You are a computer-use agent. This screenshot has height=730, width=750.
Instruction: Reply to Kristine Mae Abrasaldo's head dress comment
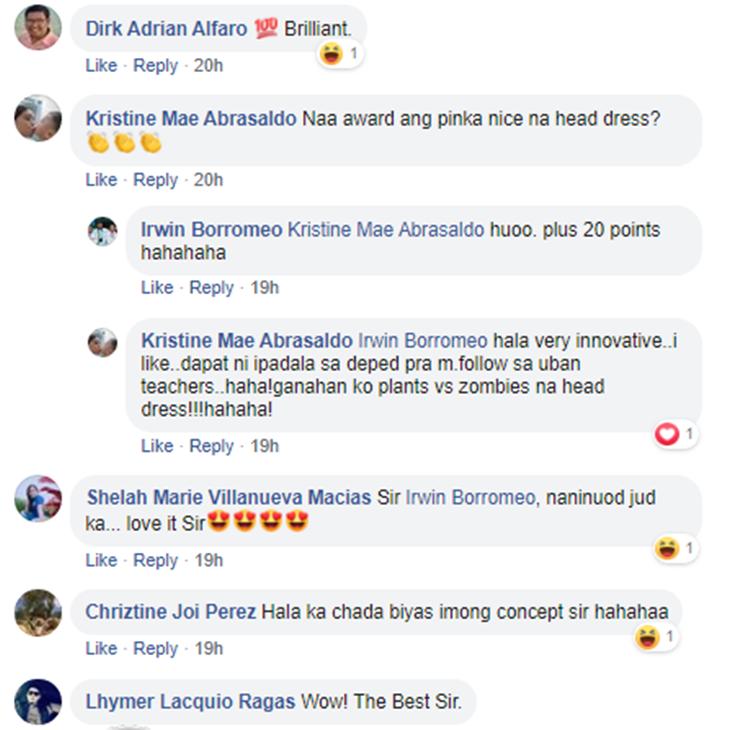tap(155, 180)
